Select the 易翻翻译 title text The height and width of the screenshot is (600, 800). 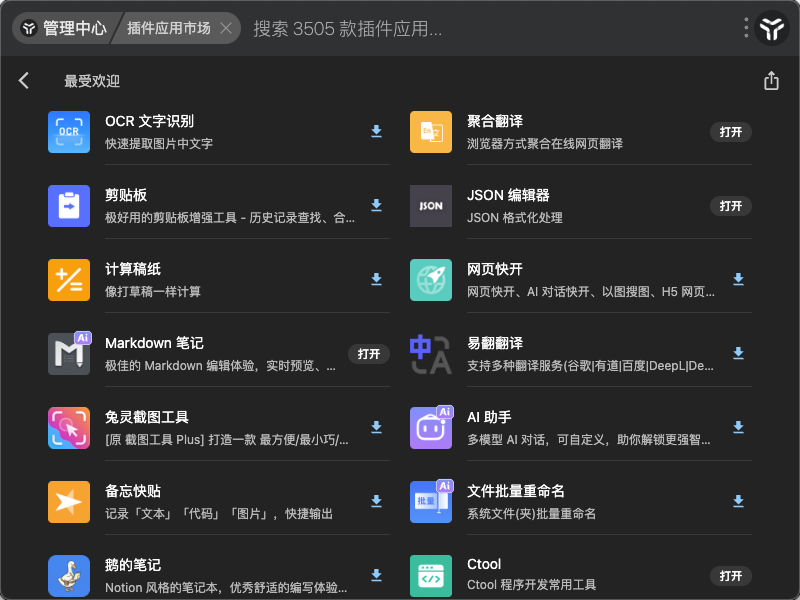coord(495,343)
